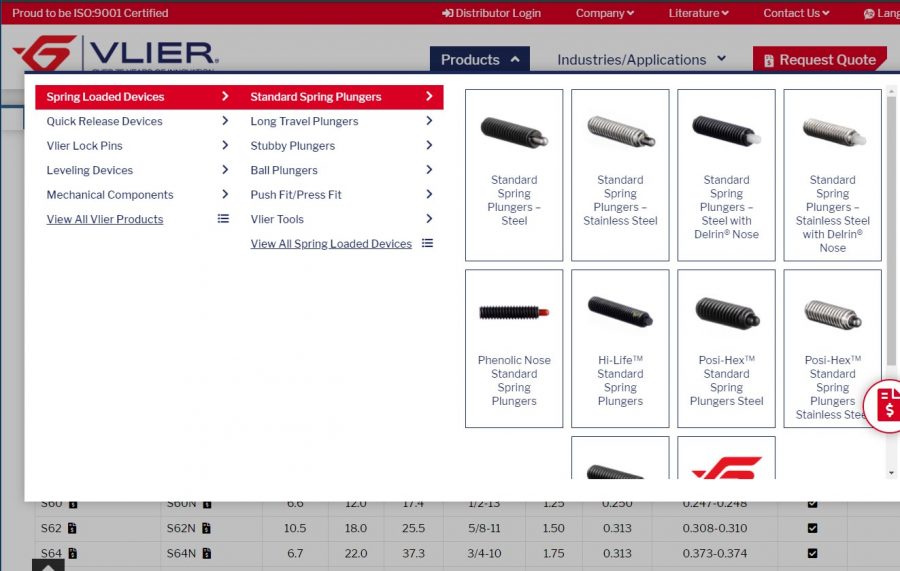Click the quote icon next to S62
The width and height of the screenshot is (900, 571).
coord(72,528)
